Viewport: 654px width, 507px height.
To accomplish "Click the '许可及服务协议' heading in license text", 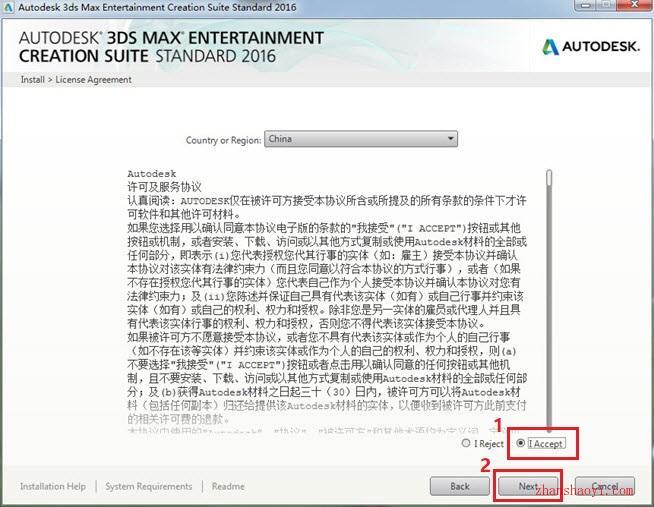I will click(x=164, y=187).
